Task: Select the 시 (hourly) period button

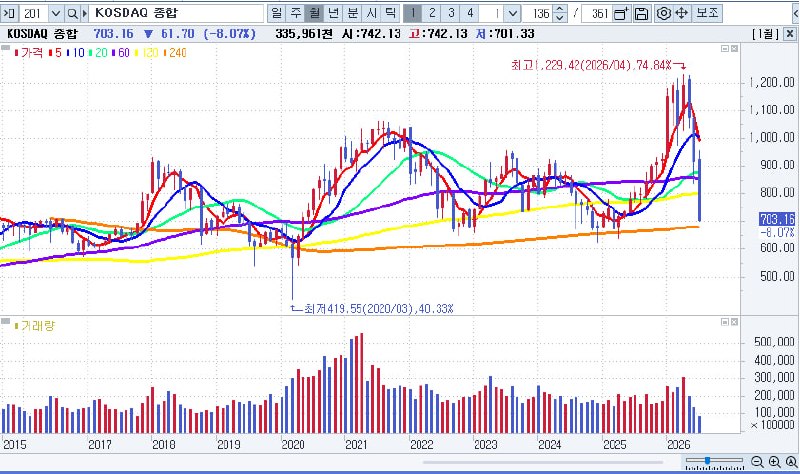Action: [371, 13]
